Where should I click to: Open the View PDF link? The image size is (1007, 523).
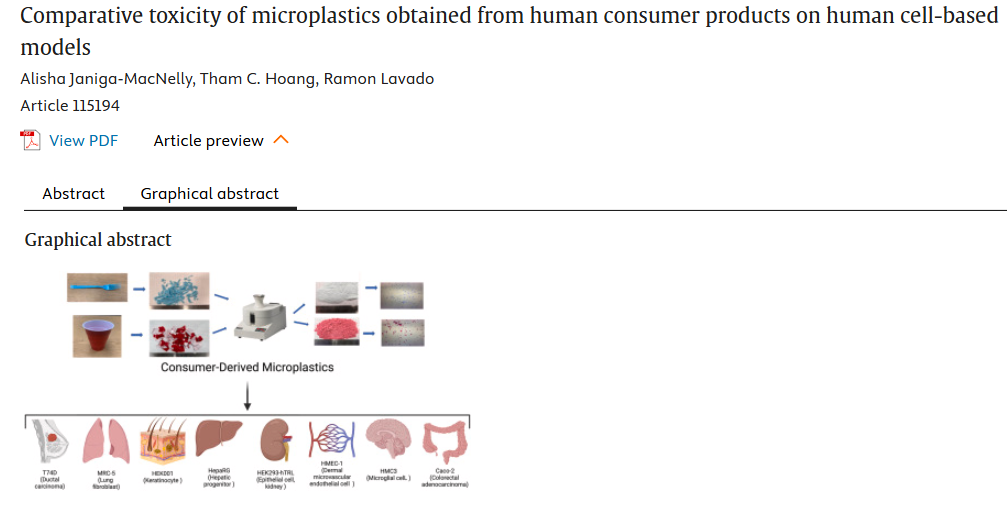83,141
